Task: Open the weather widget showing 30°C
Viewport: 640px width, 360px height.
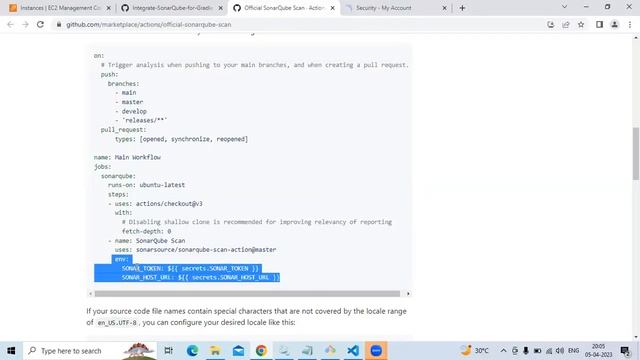Action: click(475, 351)
